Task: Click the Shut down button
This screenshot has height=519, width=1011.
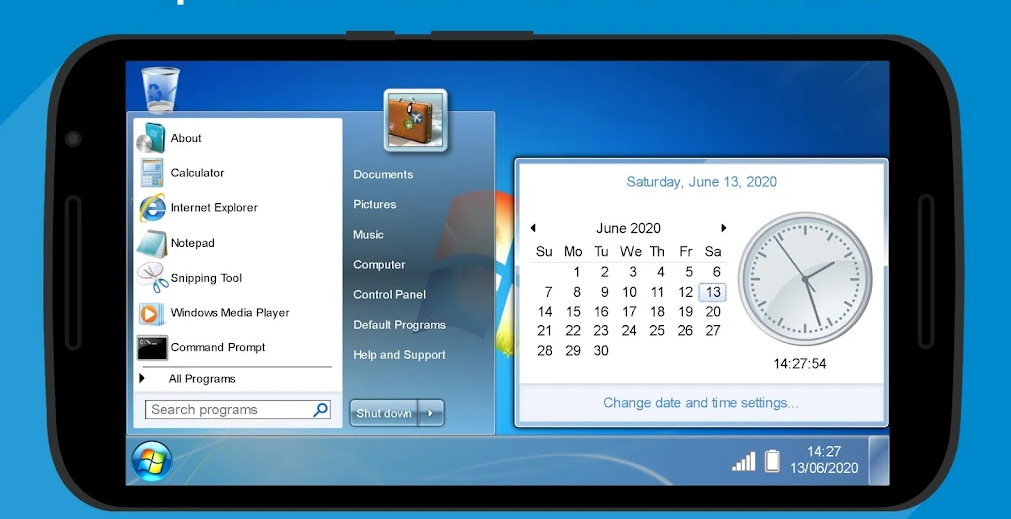Action: pos(384,413)
